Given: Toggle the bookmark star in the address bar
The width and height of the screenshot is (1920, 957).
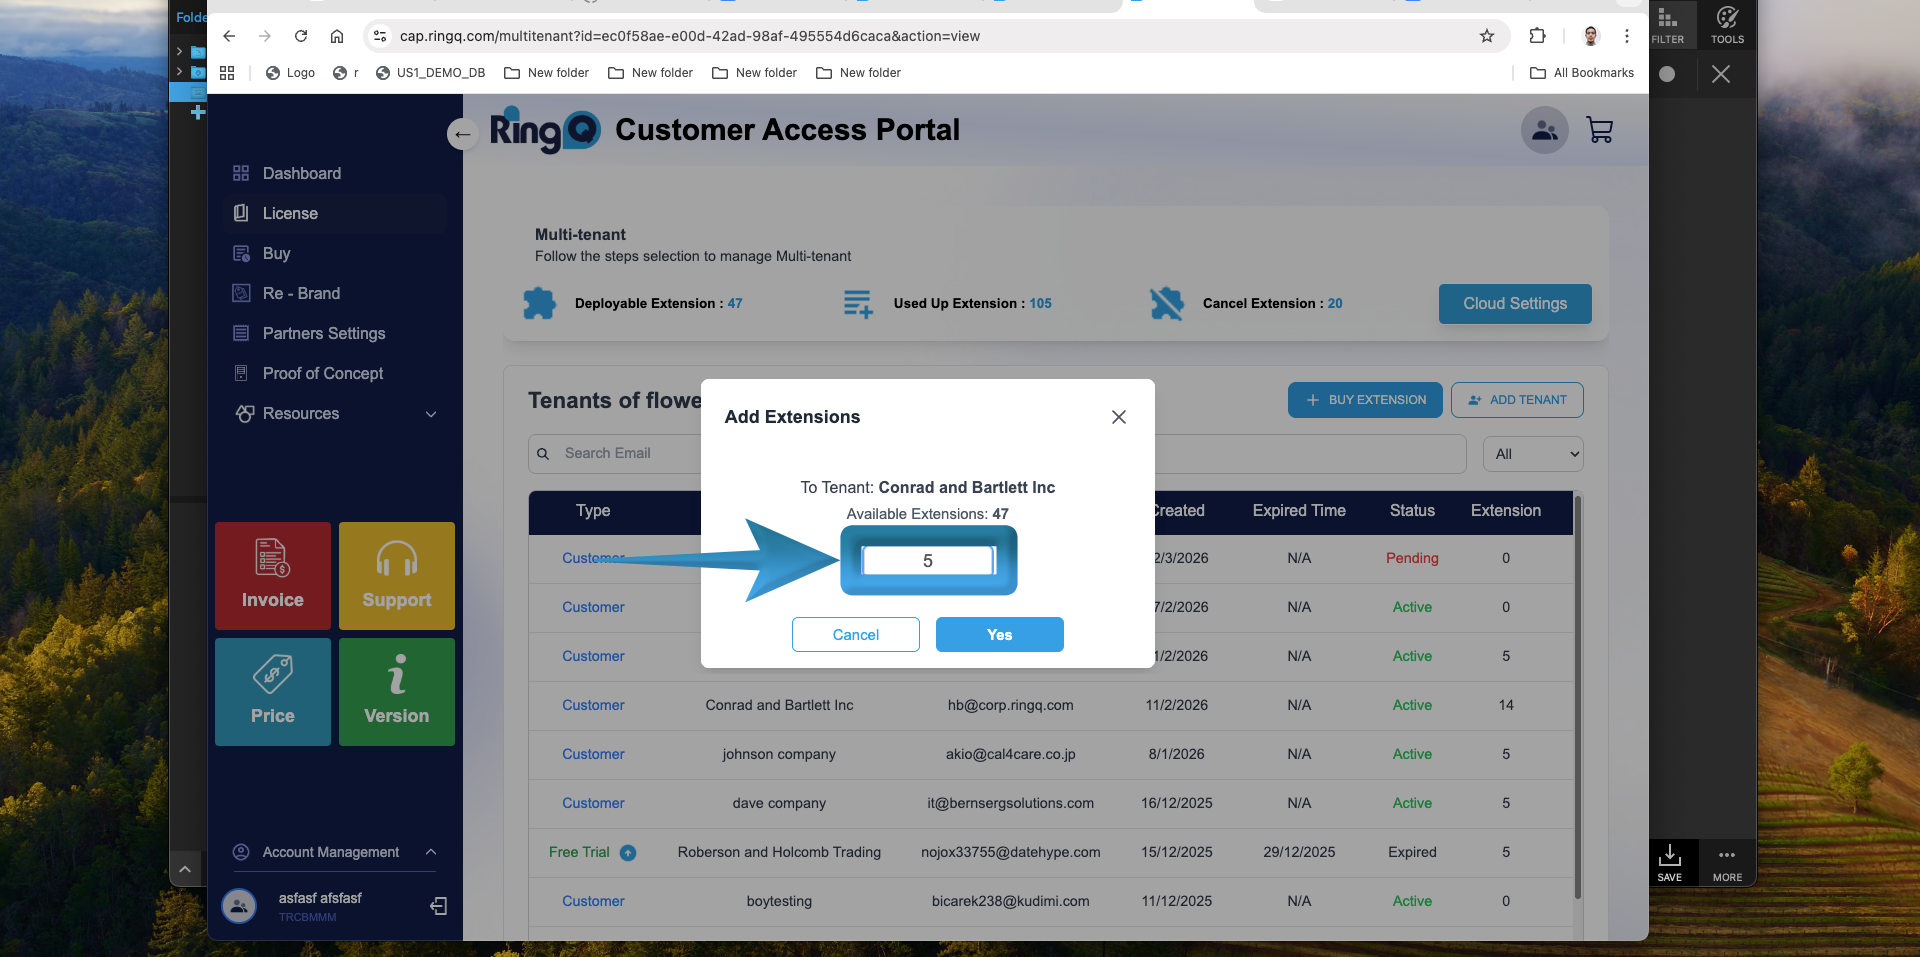Looking at the screenshot, I should pyautogui.click(x=1487, y=35).
